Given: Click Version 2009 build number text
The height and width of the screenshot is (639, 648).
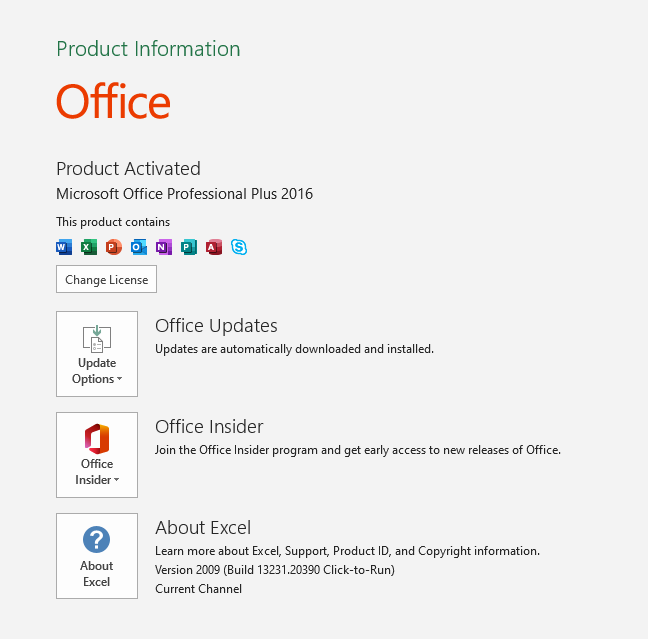Looking at the screenshot, I should coord(275,570).
